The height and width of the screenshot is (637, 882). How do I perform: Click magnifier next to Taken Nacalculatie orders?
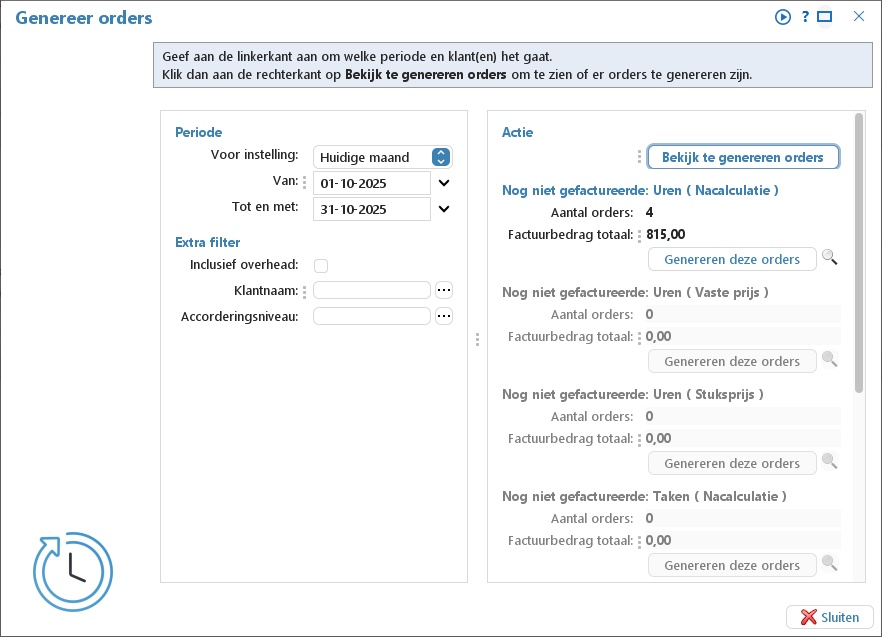[x=830, y=563]
